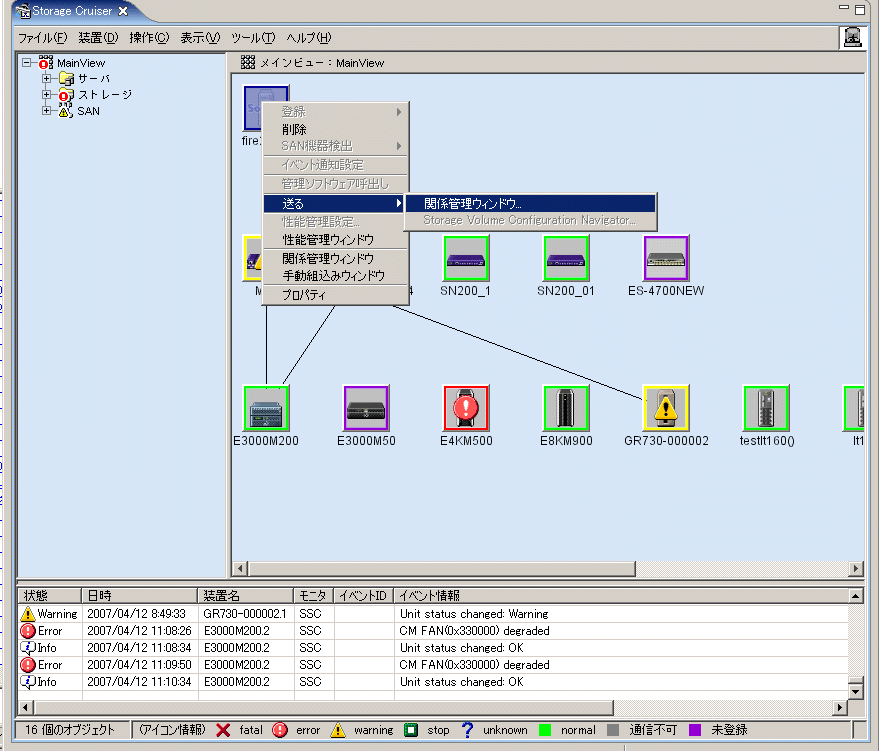Expand the SAN tree node
Image resolution: width=879 pixels, height=751 pixels.
click(47, 111)
